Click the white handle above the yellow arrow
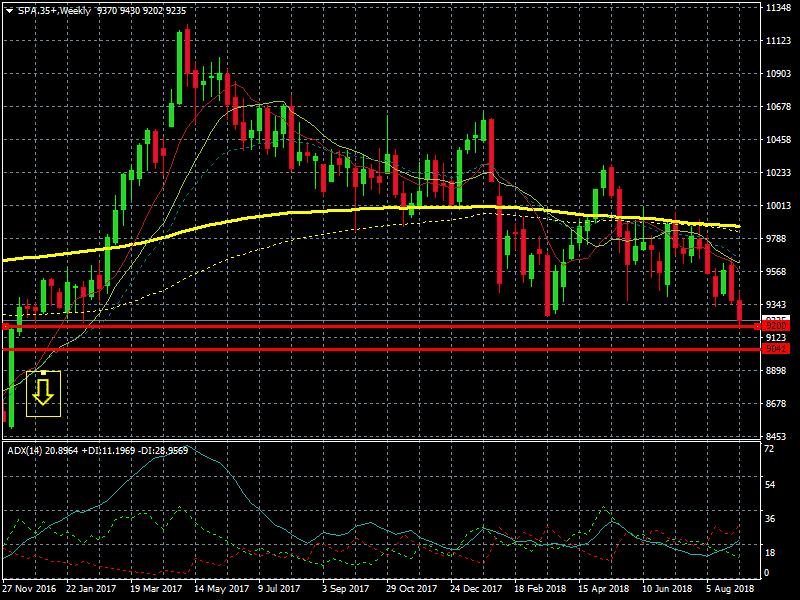The height and width of the screenshot is (600, 800). (x=43, y=372)
